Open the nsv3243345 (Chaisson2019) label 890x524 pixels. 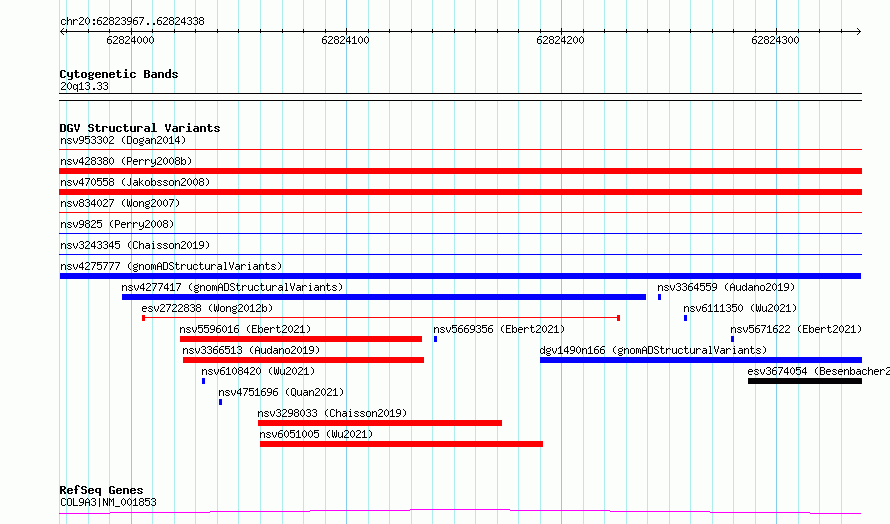[x=135, y=245]
